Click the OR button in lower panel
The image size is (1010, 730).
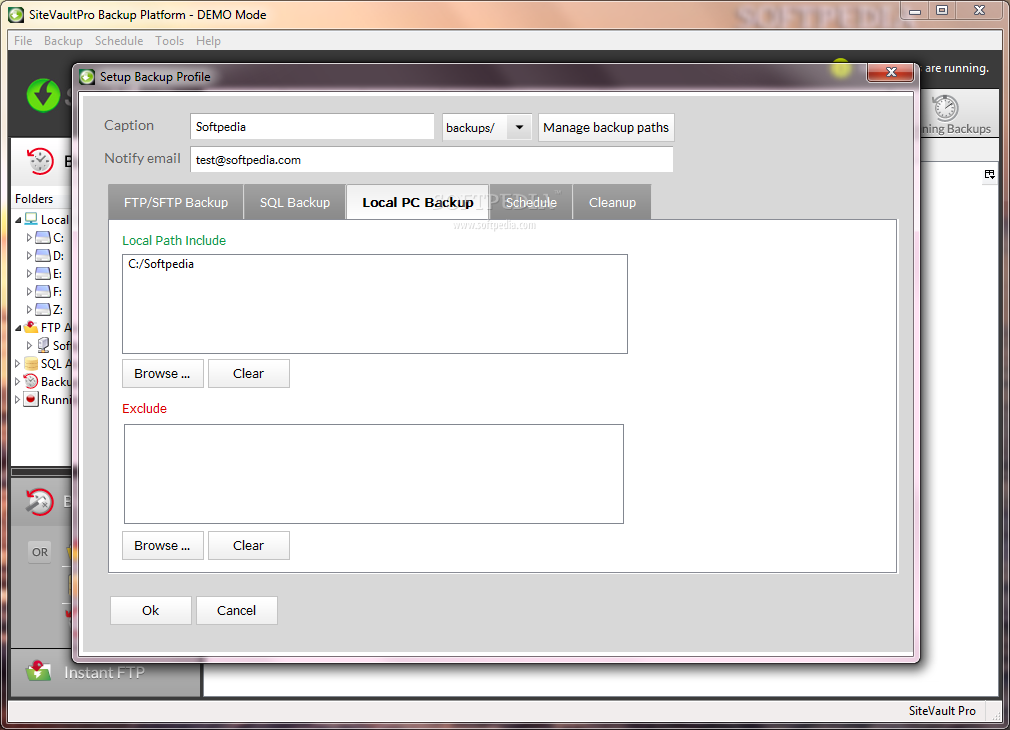pyautogui.click(x=40, y=552)
